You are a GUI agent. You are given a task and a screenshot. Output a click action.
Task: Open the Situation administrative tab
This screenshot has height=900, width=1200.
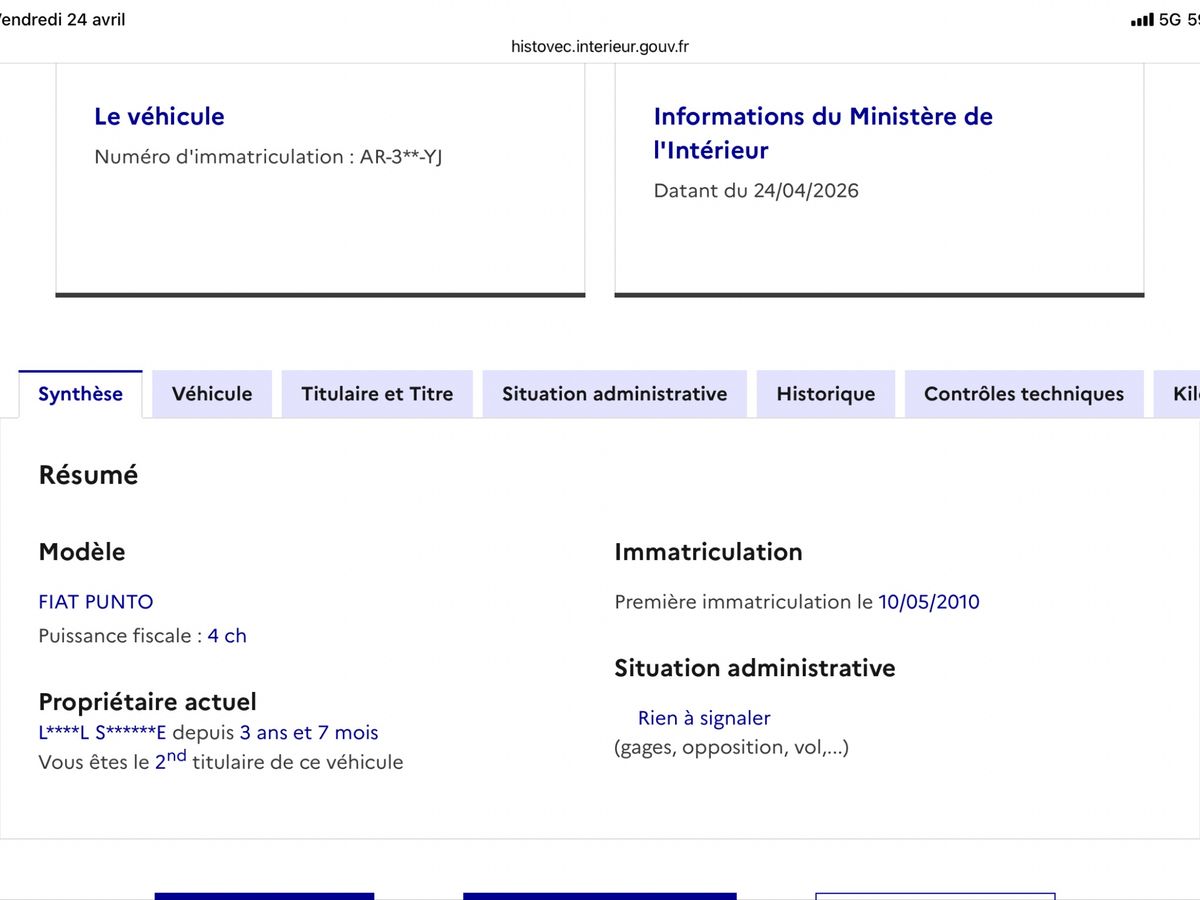coord(615,394)
